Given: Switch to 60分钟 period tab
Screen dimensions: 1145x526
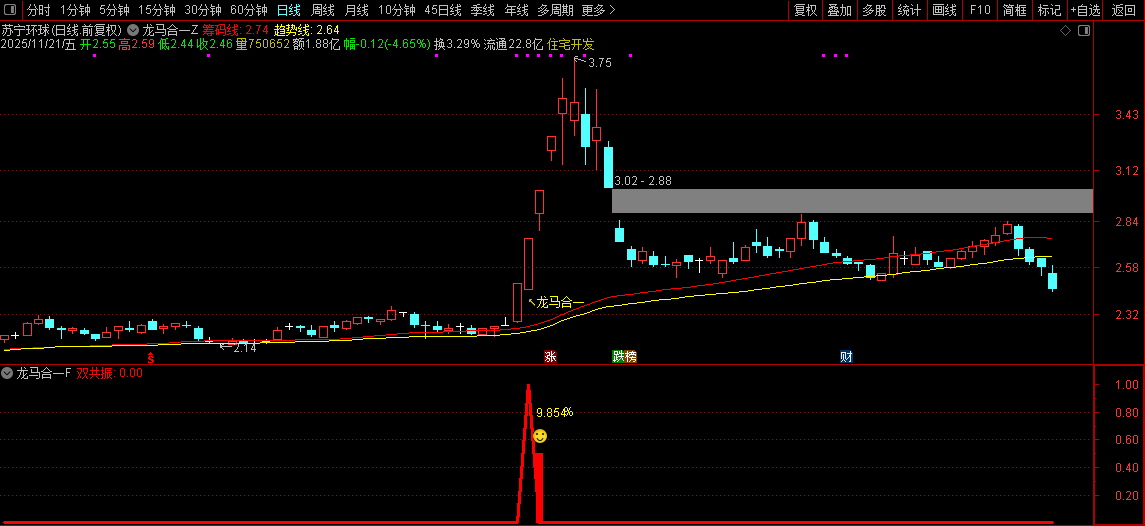Looking at the screenshot, I should (248, 10).
